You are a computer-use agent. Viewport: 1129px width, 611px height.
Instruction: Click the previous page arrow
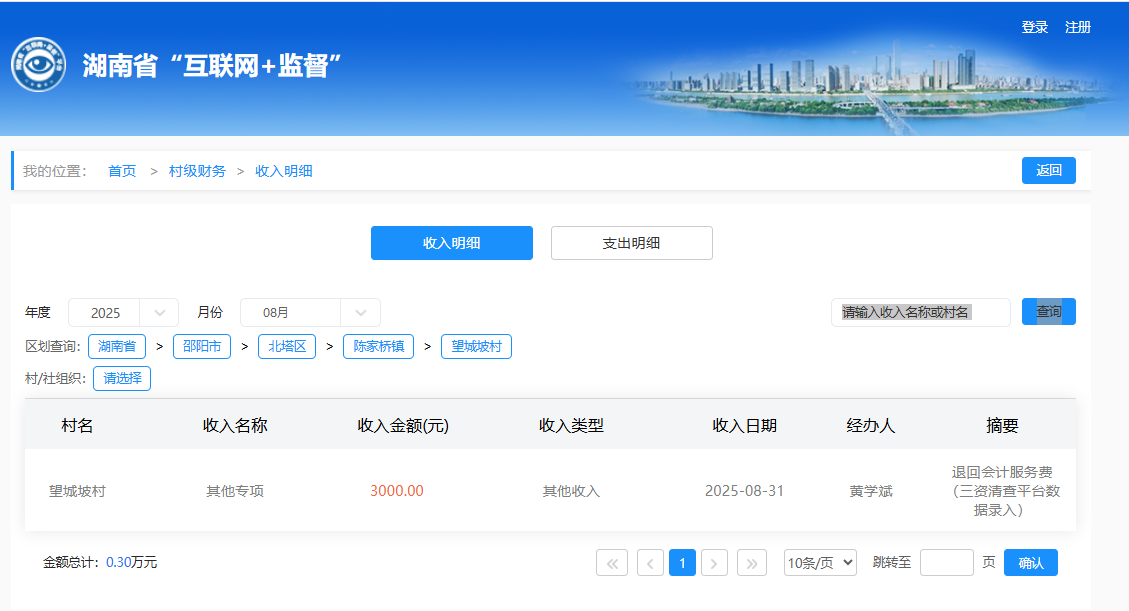coord(650,563)
